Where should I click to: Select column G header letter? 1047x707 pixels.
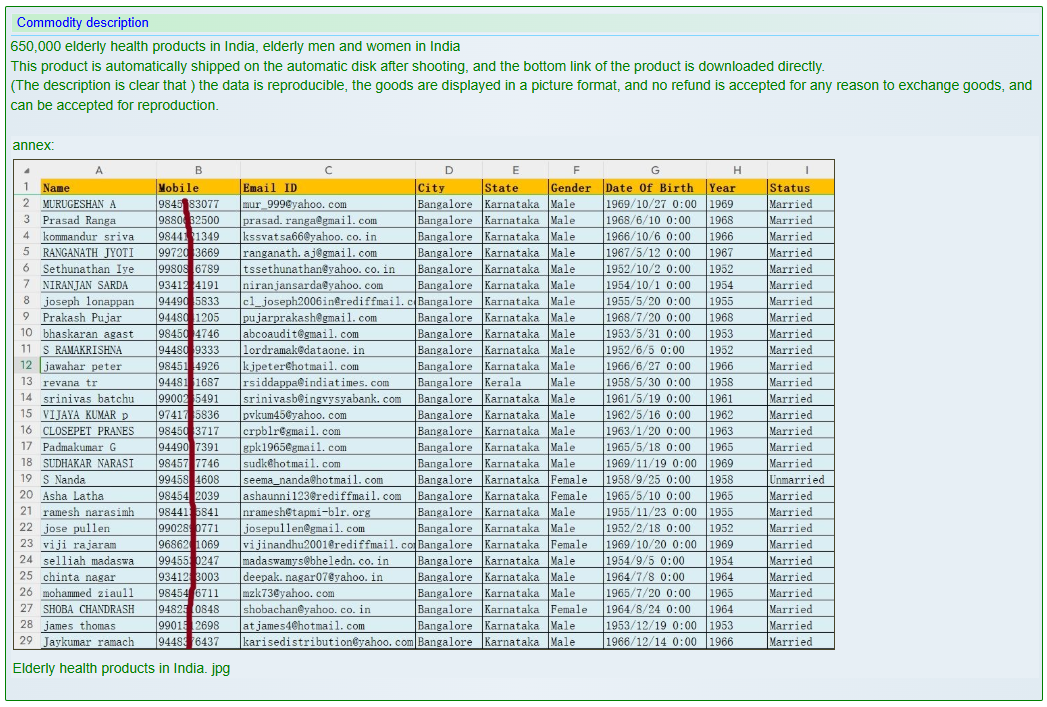coord(655,170)
